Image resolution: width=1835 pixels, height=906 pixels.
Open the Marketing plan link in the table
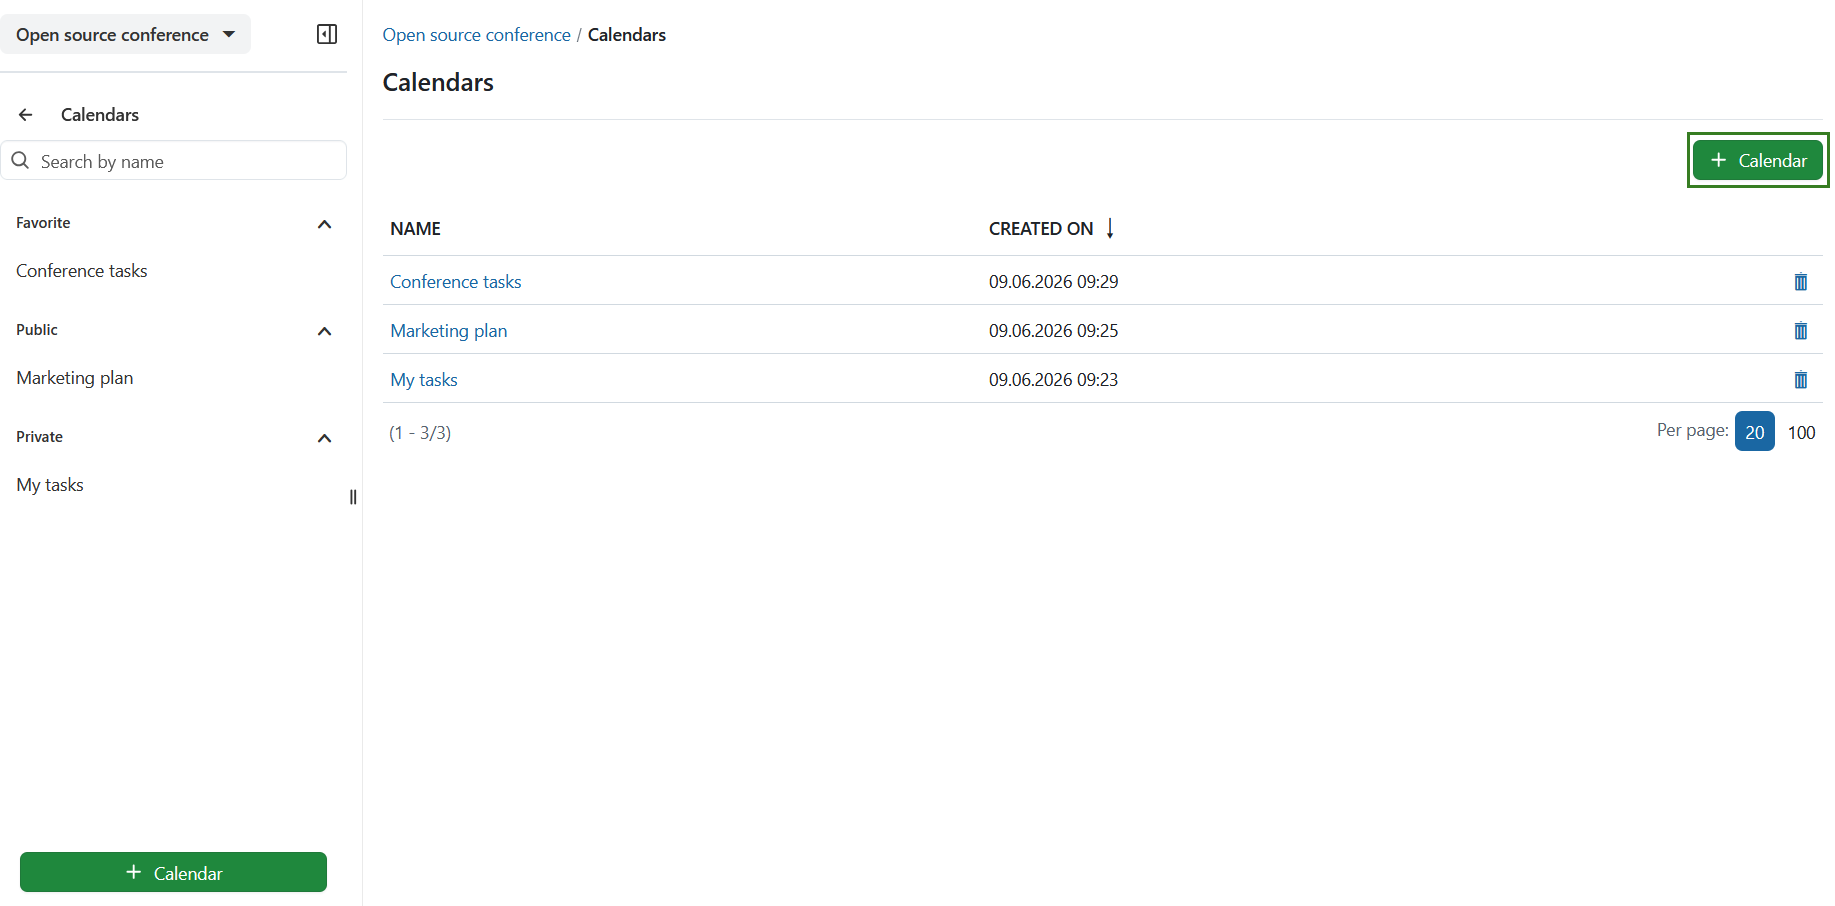[449, 331]
